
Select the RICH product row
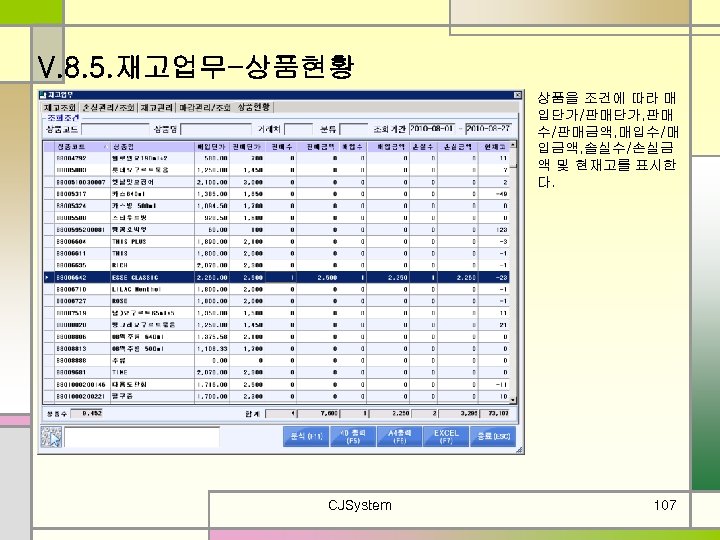pos(276,265)
